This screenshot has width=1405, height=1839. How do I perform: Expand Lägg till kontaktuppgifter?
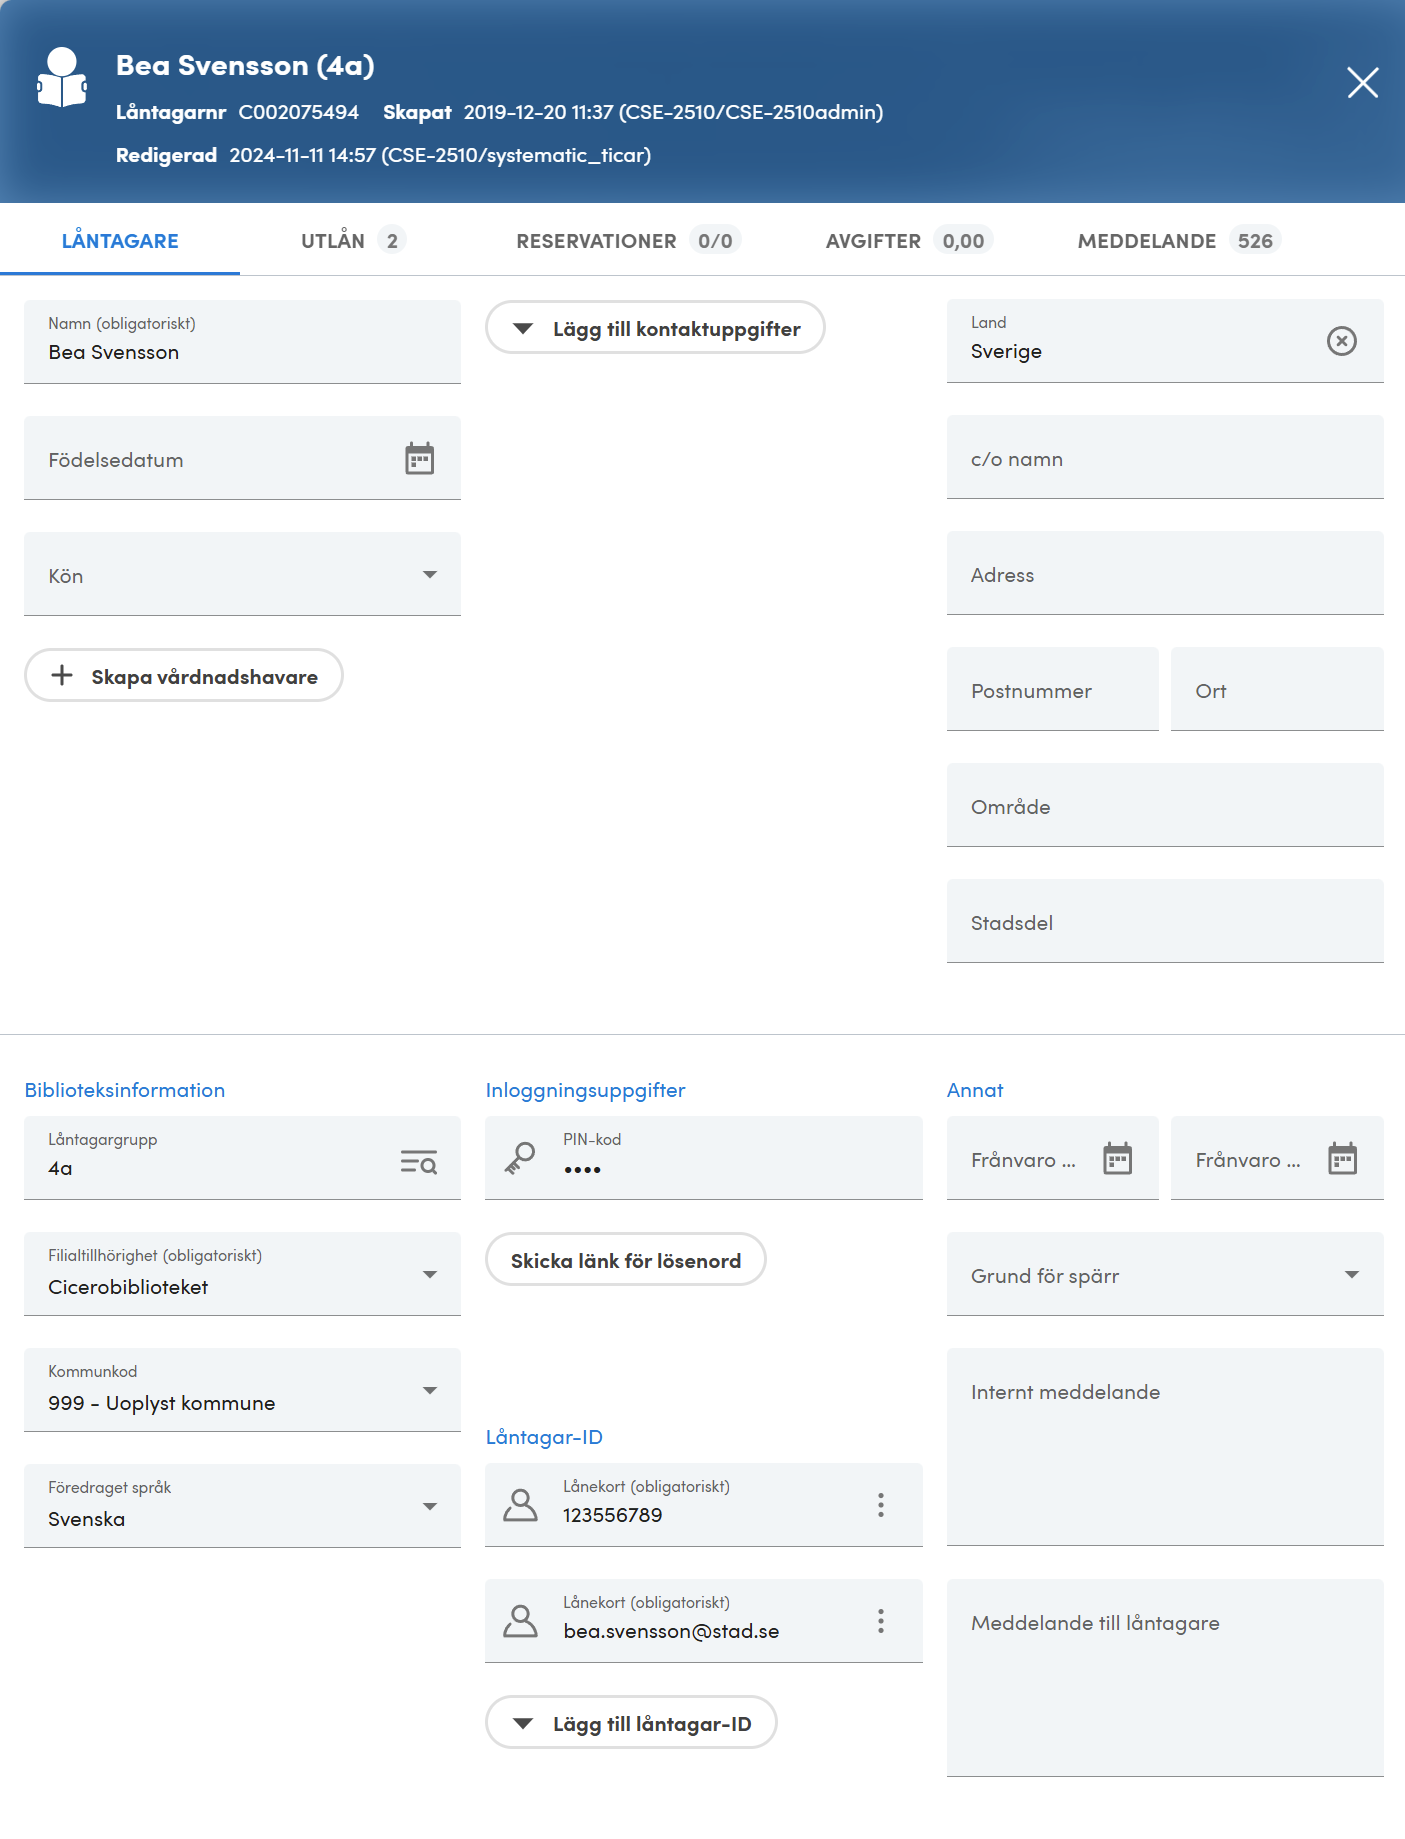point(655,328)
